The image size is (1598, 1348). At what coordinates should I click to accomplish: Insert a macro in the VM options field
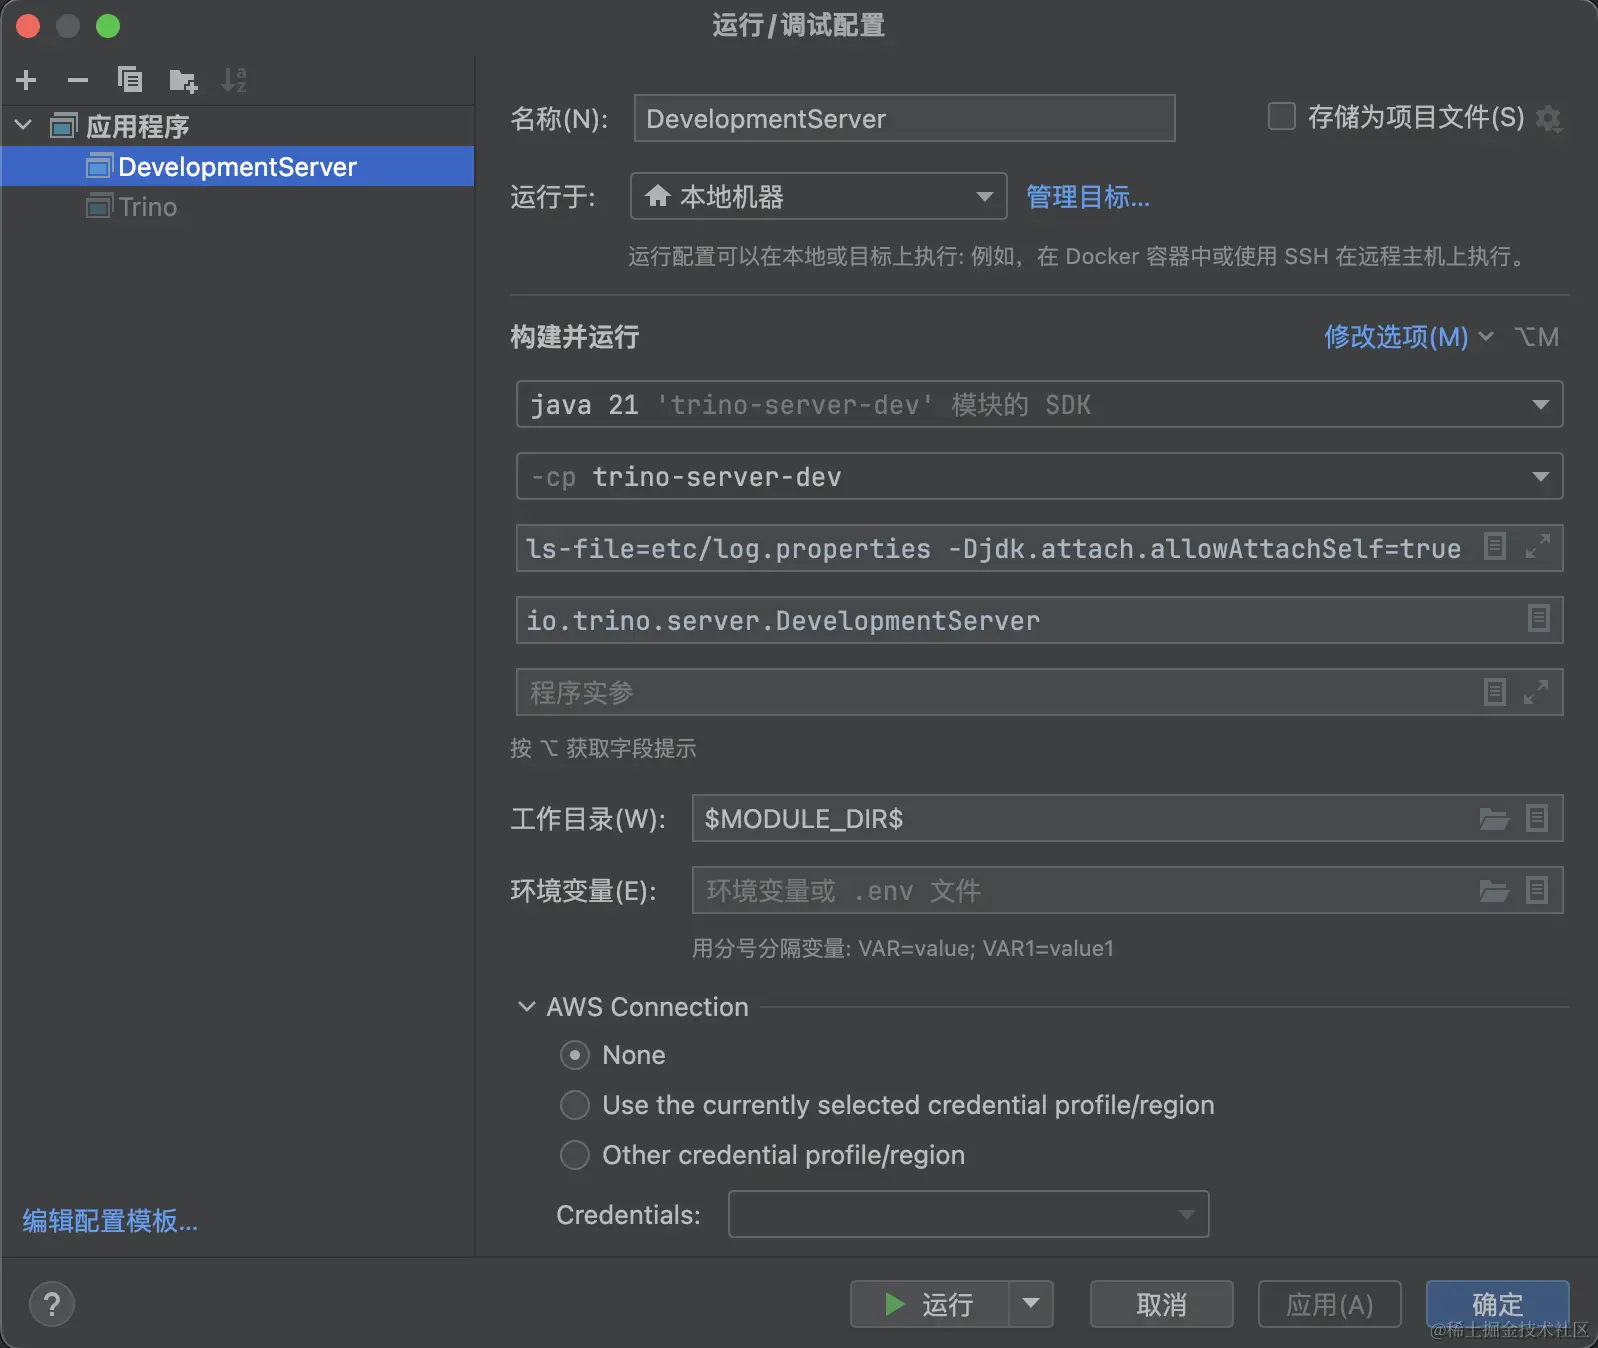tap(1495, 546)
